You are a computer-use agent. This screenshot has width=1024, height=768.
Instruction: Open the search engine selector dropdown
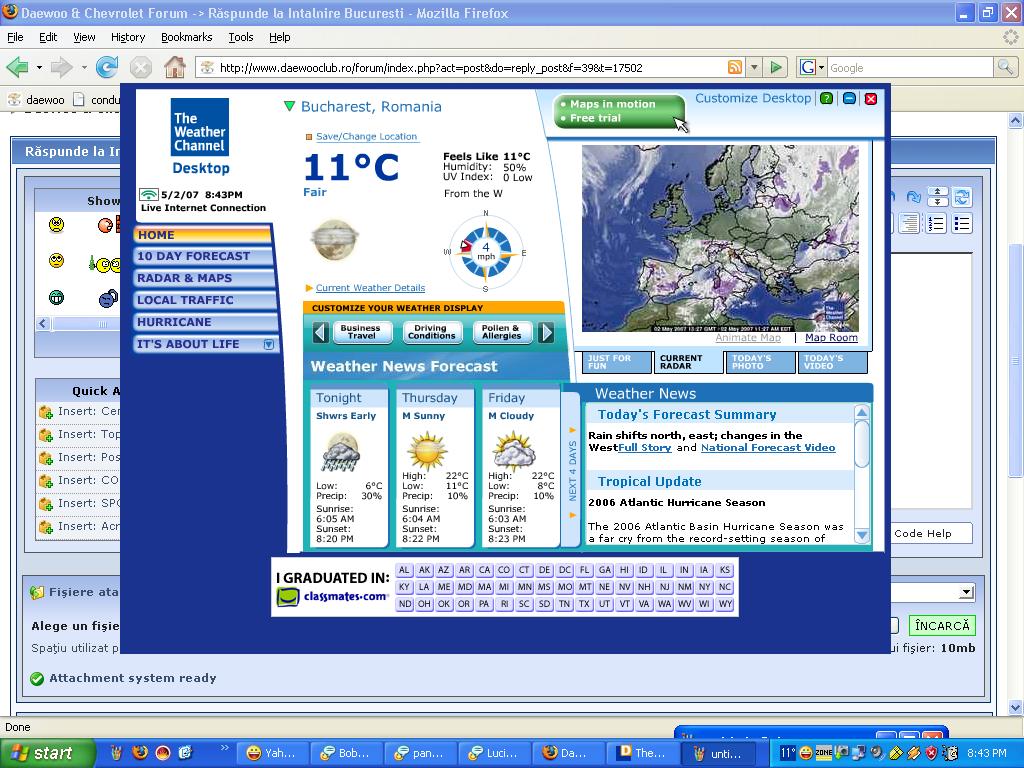point(812,68)
